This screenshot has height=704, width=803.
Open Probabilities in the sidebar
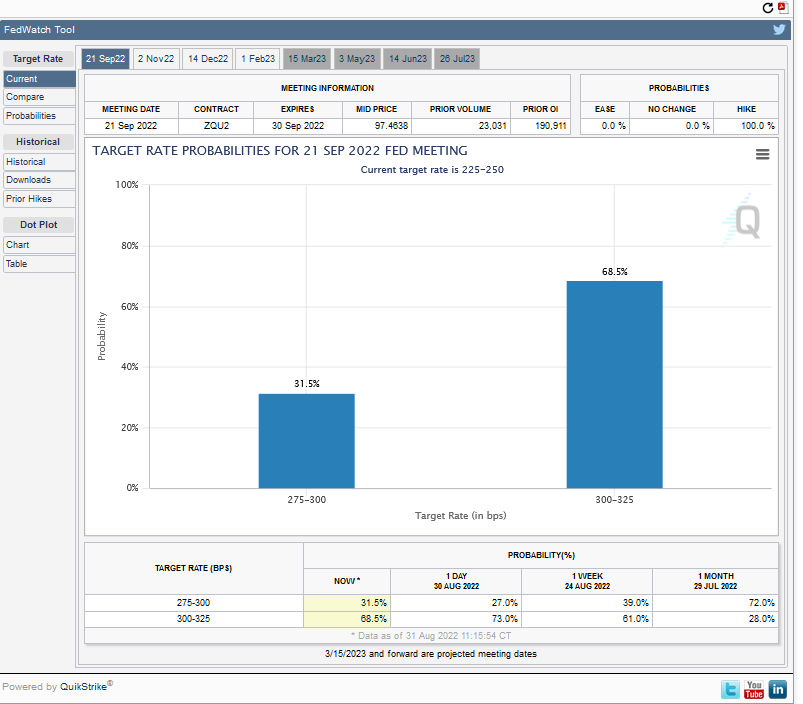point(39,116)
